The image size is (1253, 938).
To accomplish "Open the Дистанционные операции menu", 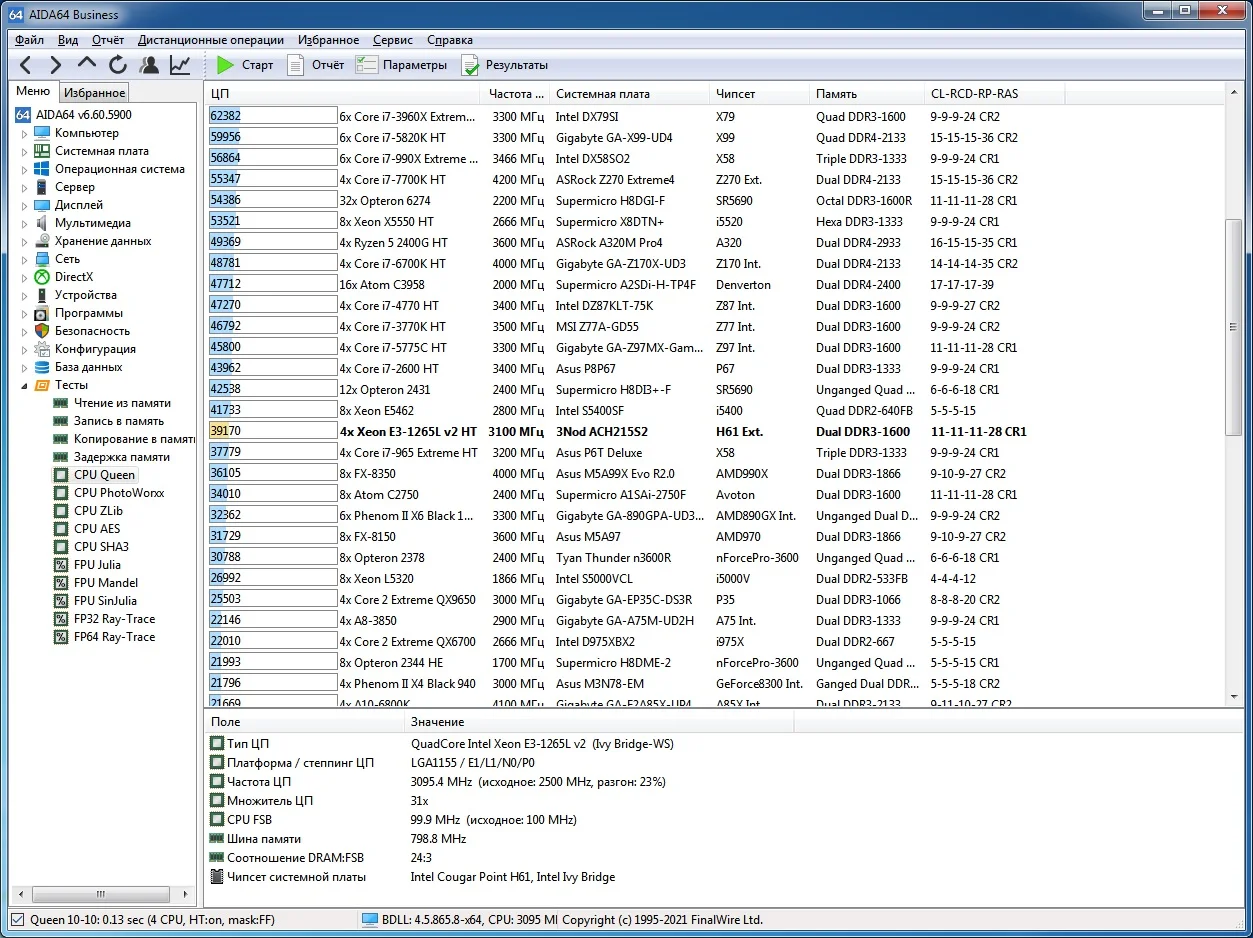I will coord(211,40).
